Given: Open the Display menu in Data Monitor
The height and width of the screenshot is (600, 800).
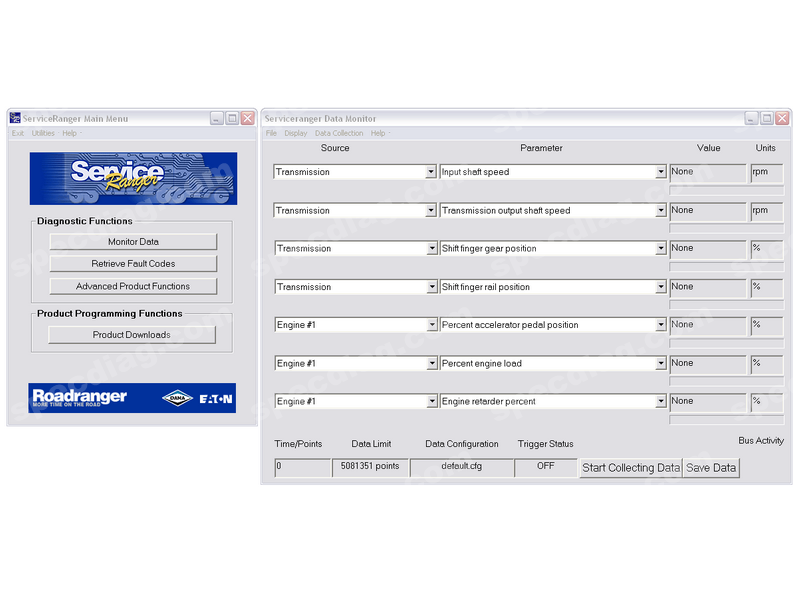Looking at the screenshot, I should 295,133.
